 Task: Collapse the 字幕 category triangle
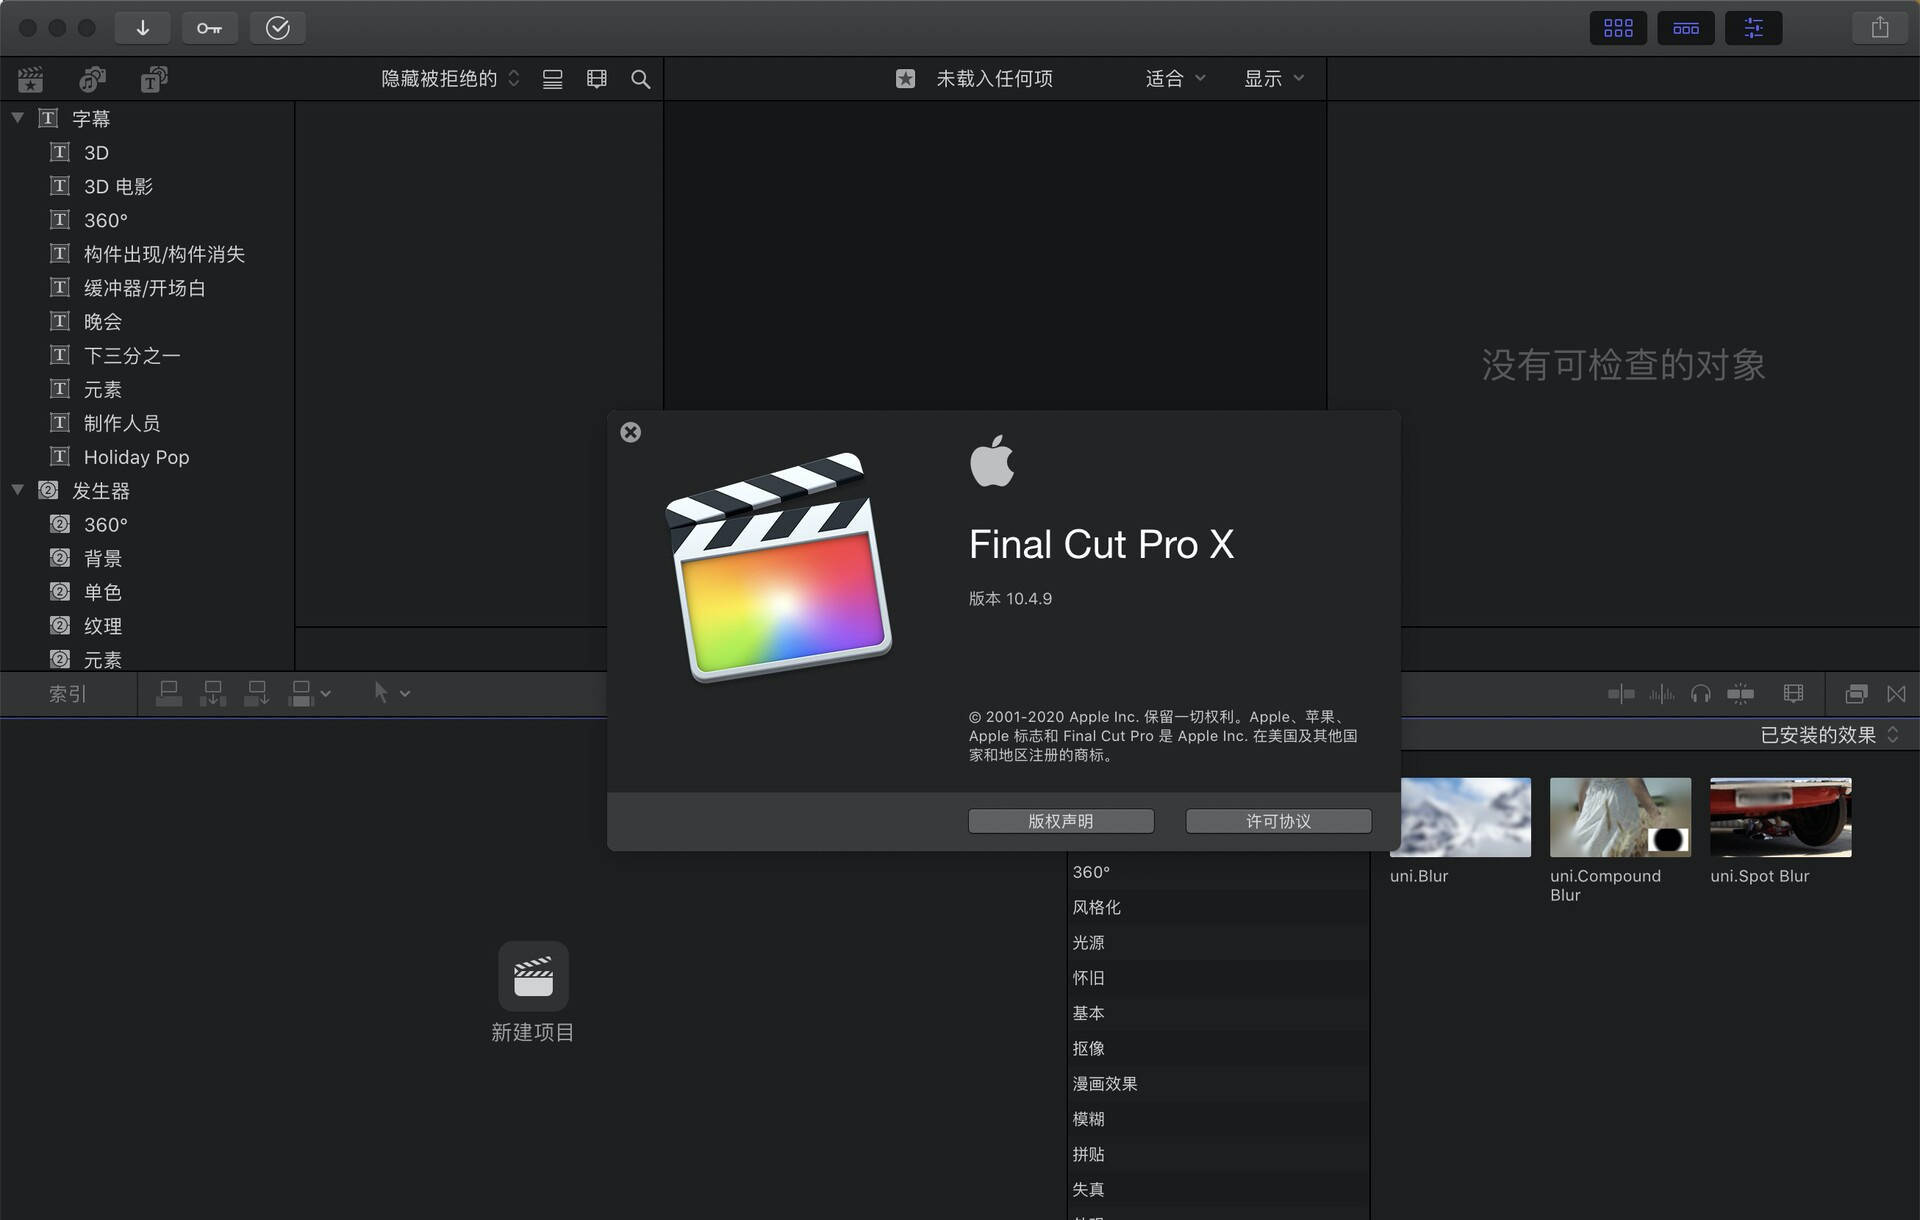pyautogui.click(x=18, y=118)
